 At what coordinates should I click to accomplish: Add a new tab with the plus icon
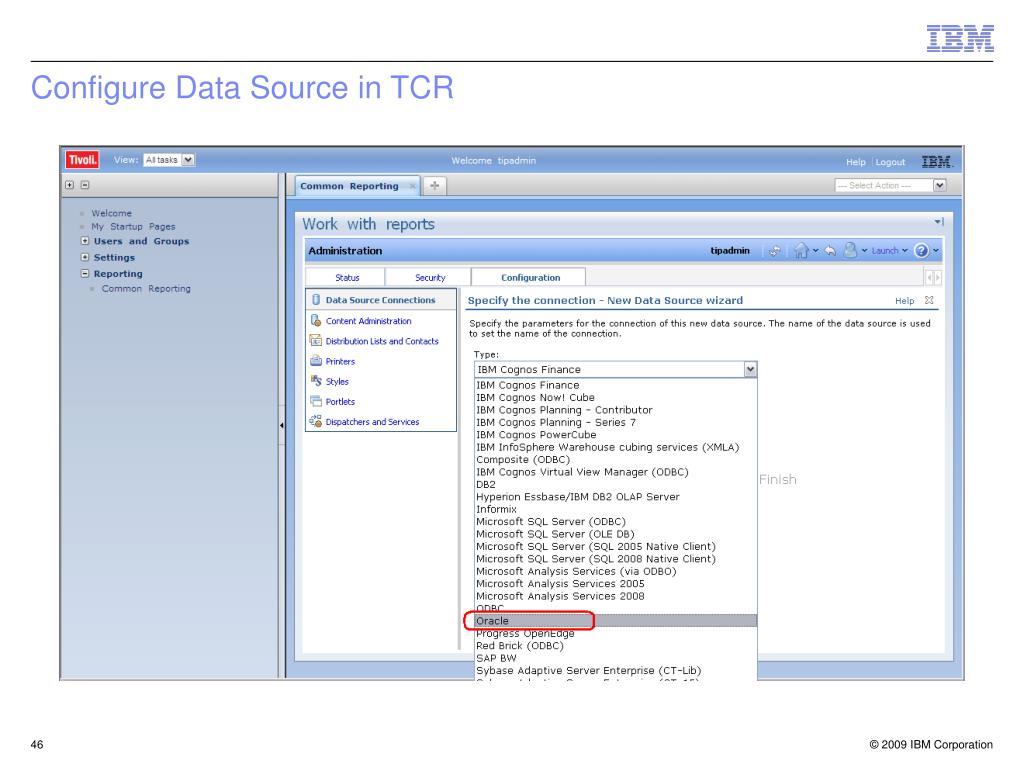coord(434,186)
